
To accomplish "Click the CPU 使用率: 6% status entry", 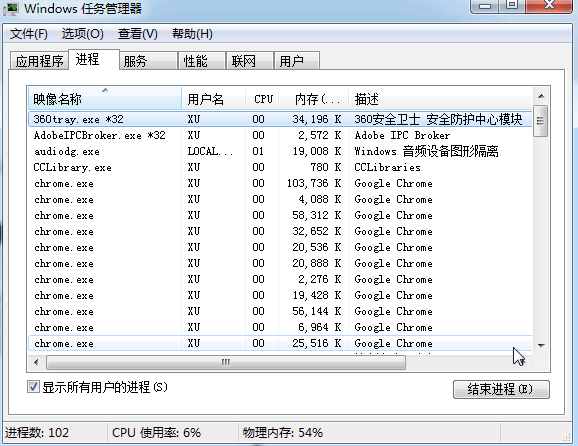I will (156, 432).
